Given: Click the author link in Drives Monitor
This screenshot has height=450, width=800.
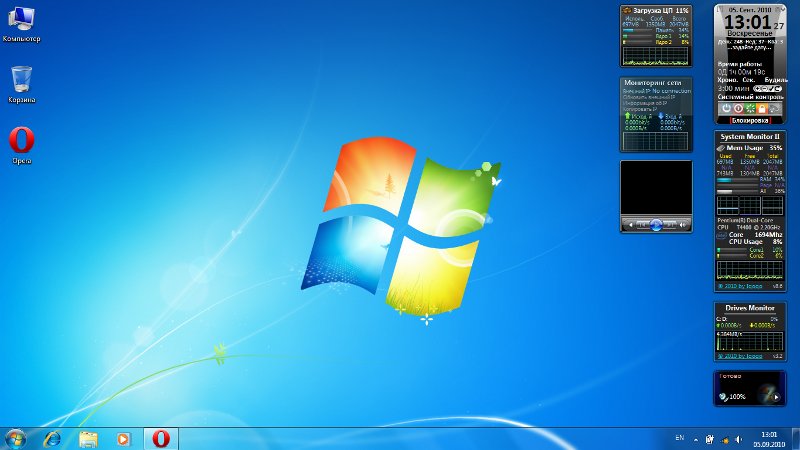Looking at the screenshot, I should click(740, 356).
